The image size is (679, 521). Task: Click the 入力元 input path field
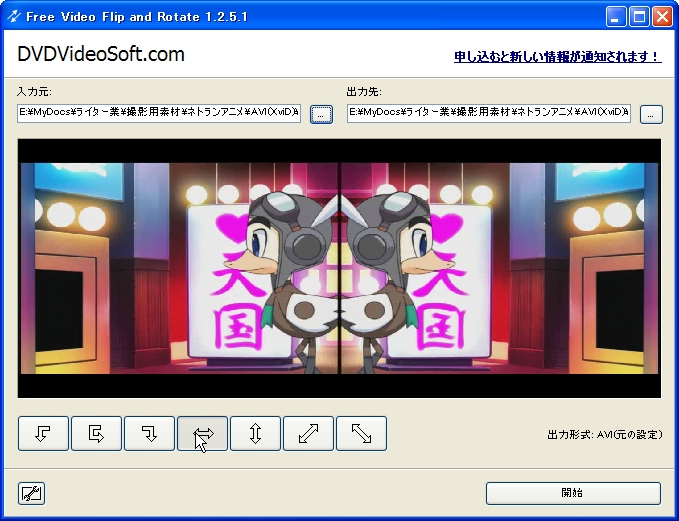point(159,113)
